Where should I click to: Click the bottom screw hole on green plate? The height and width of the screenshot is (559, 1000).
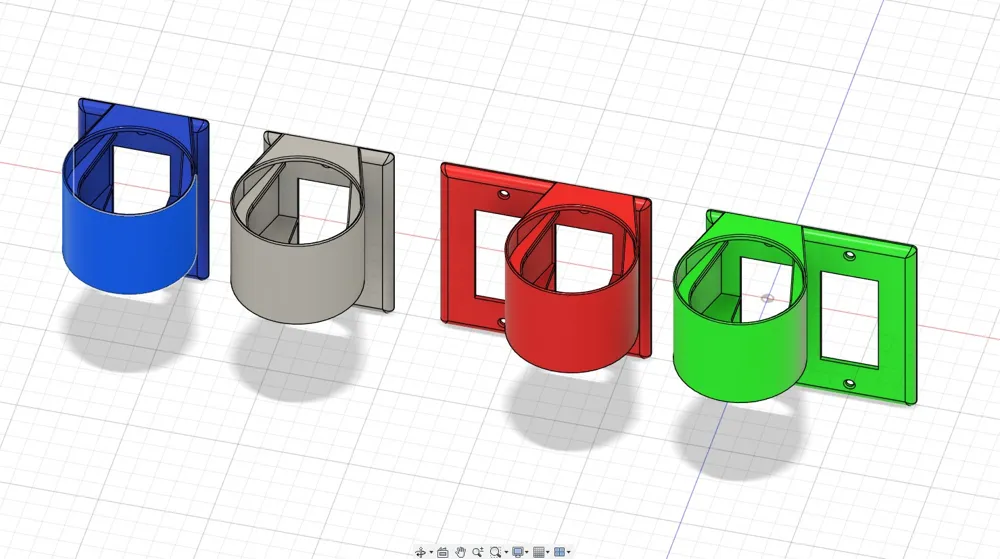click(x=849, y=384)
